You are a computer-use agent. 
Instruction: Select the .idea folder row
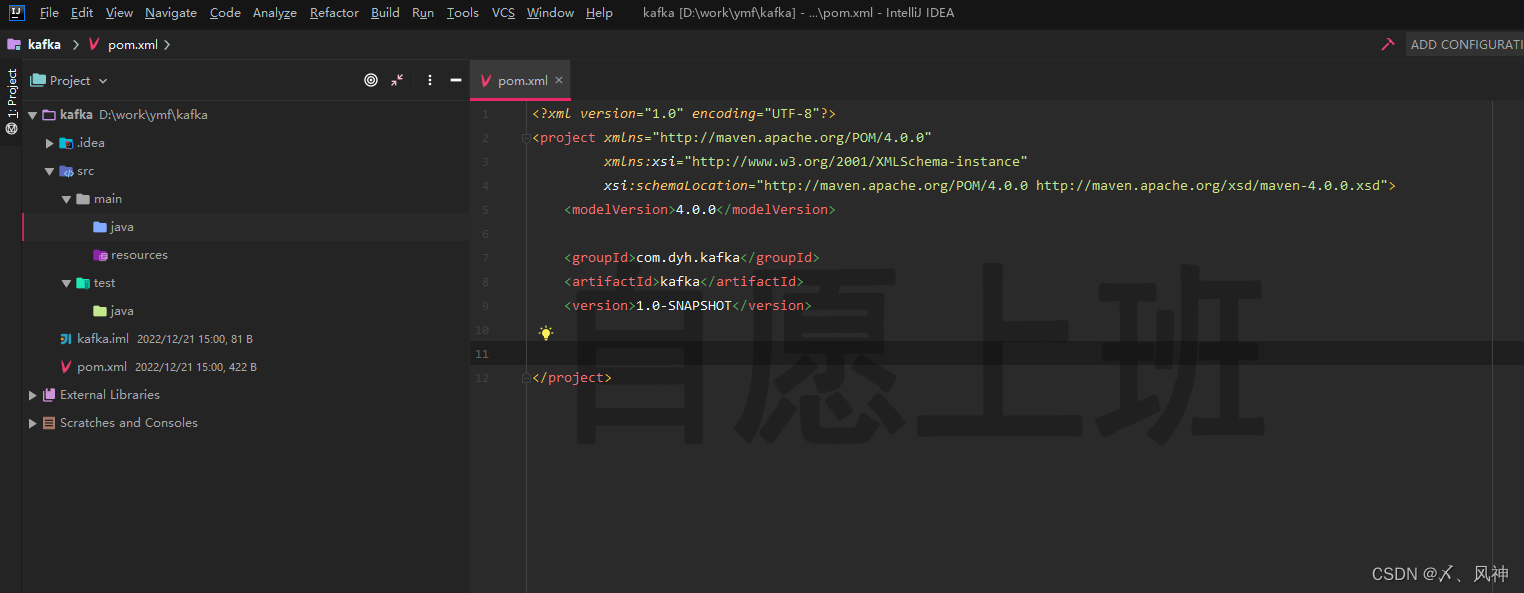pos(246,143)
